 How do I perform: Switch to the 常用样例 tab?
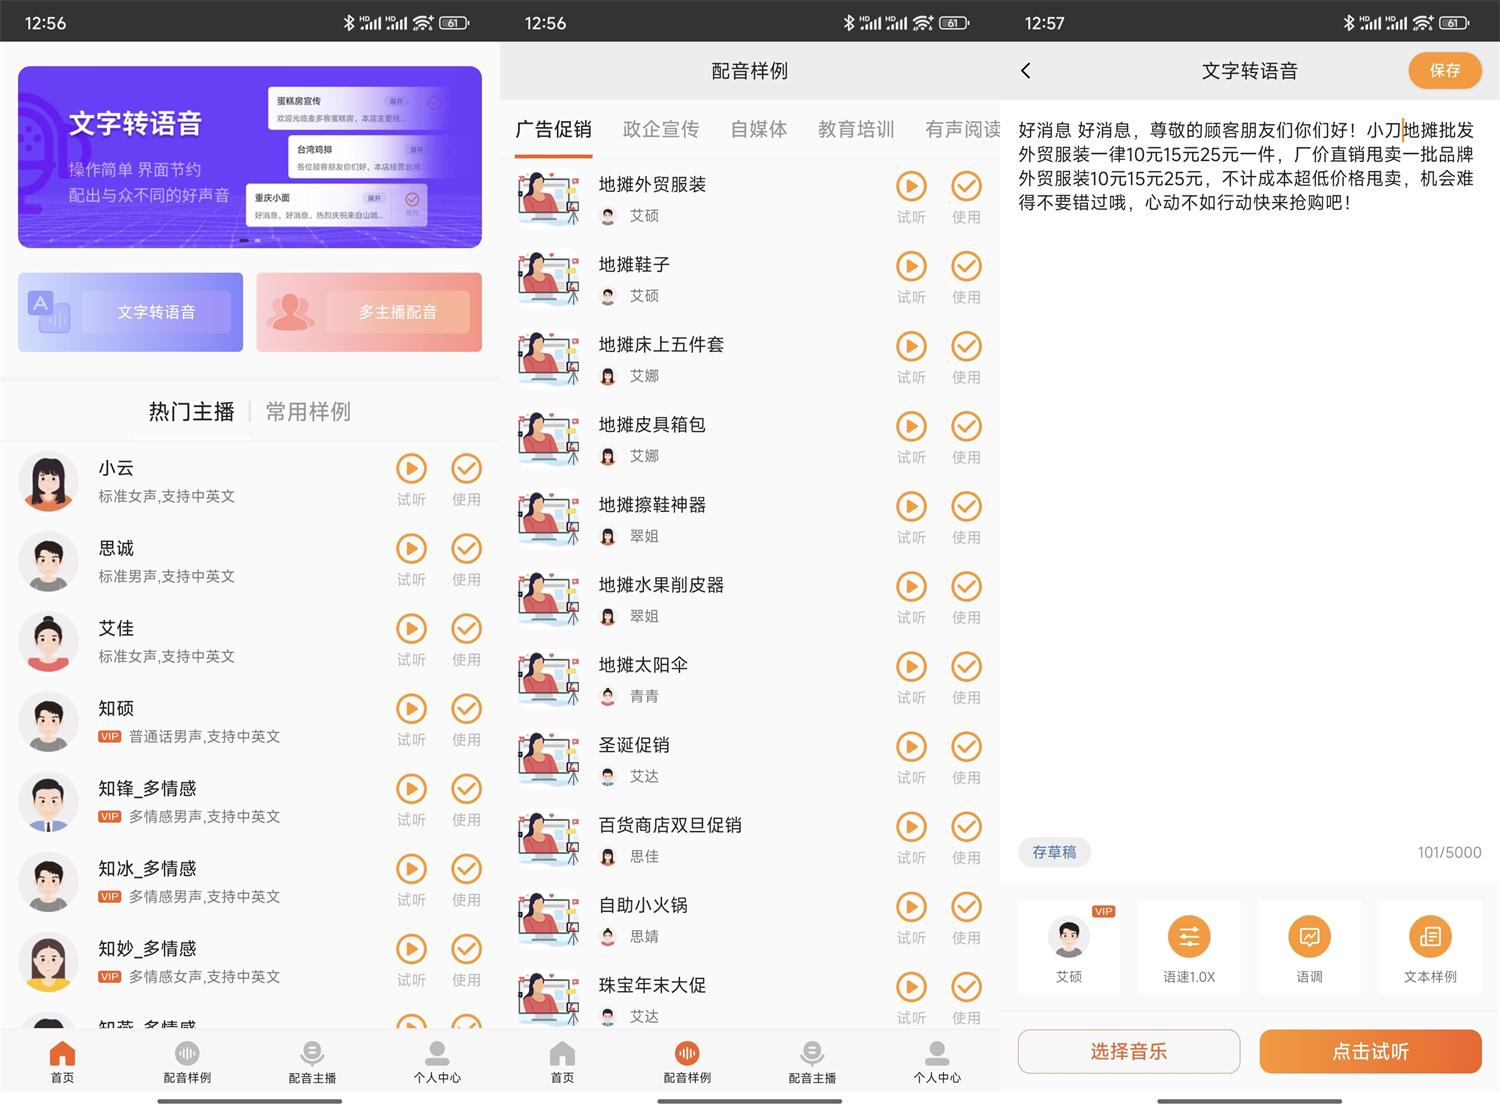[x=306, y=411]
